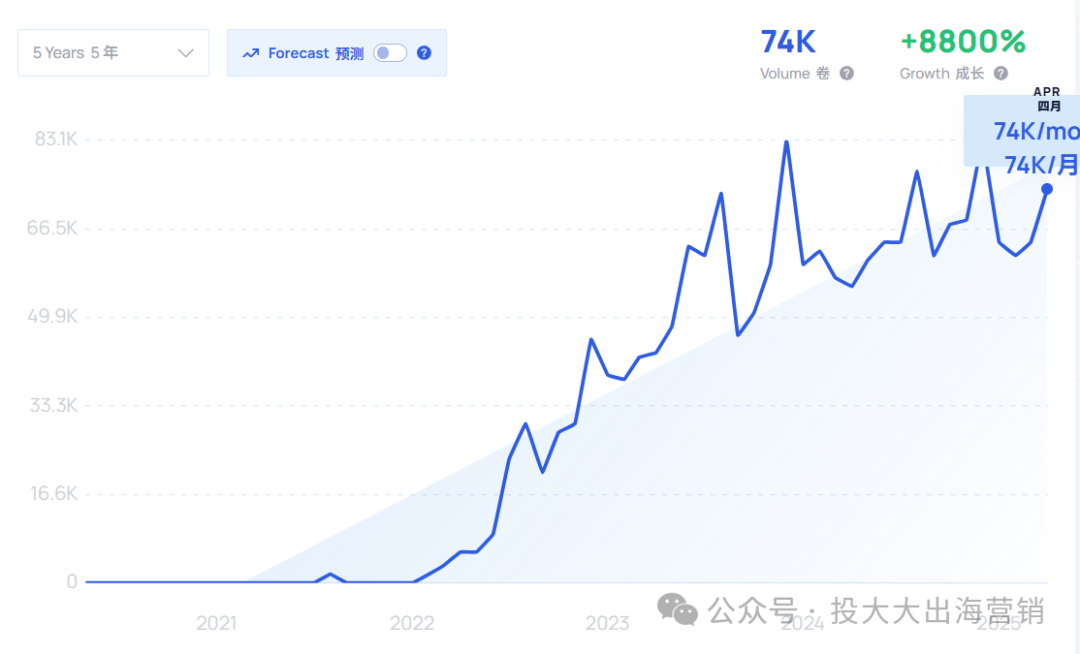Click the question mark beside Volume
Image resolution: width=1080 pixels, height=654 pixels.
(x=847, y=73)
